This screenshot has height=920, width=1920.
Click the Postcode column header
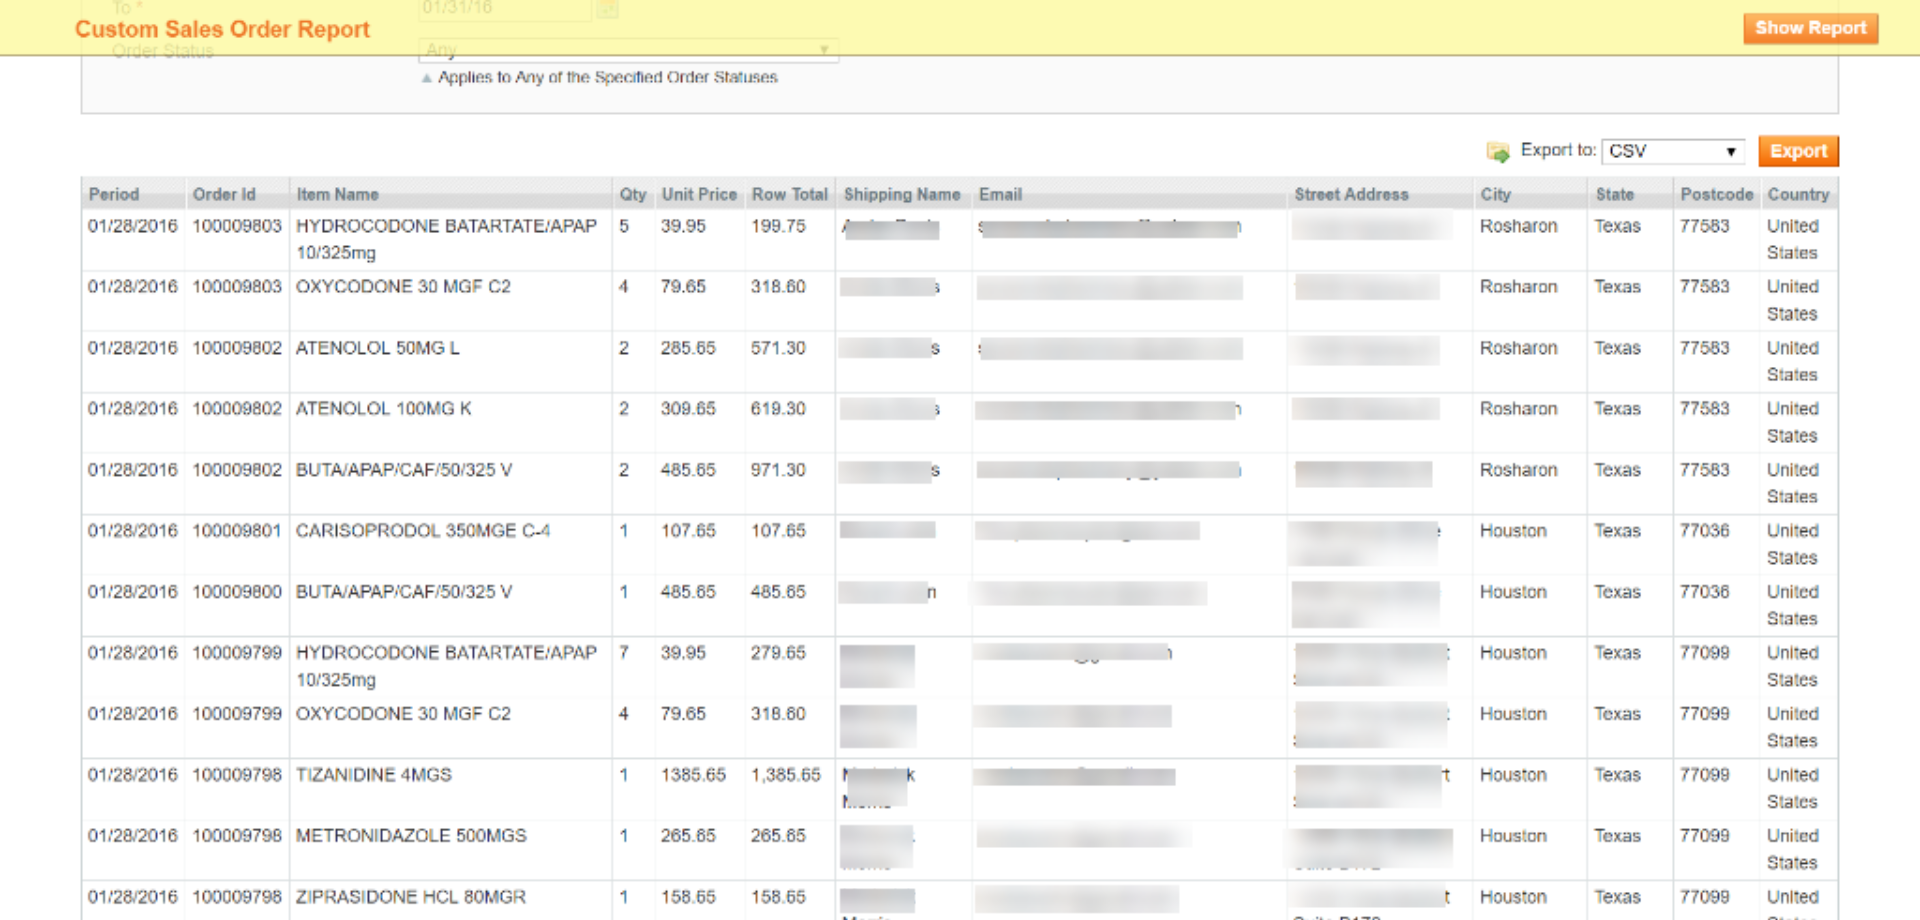click(x=1716, y=194)
